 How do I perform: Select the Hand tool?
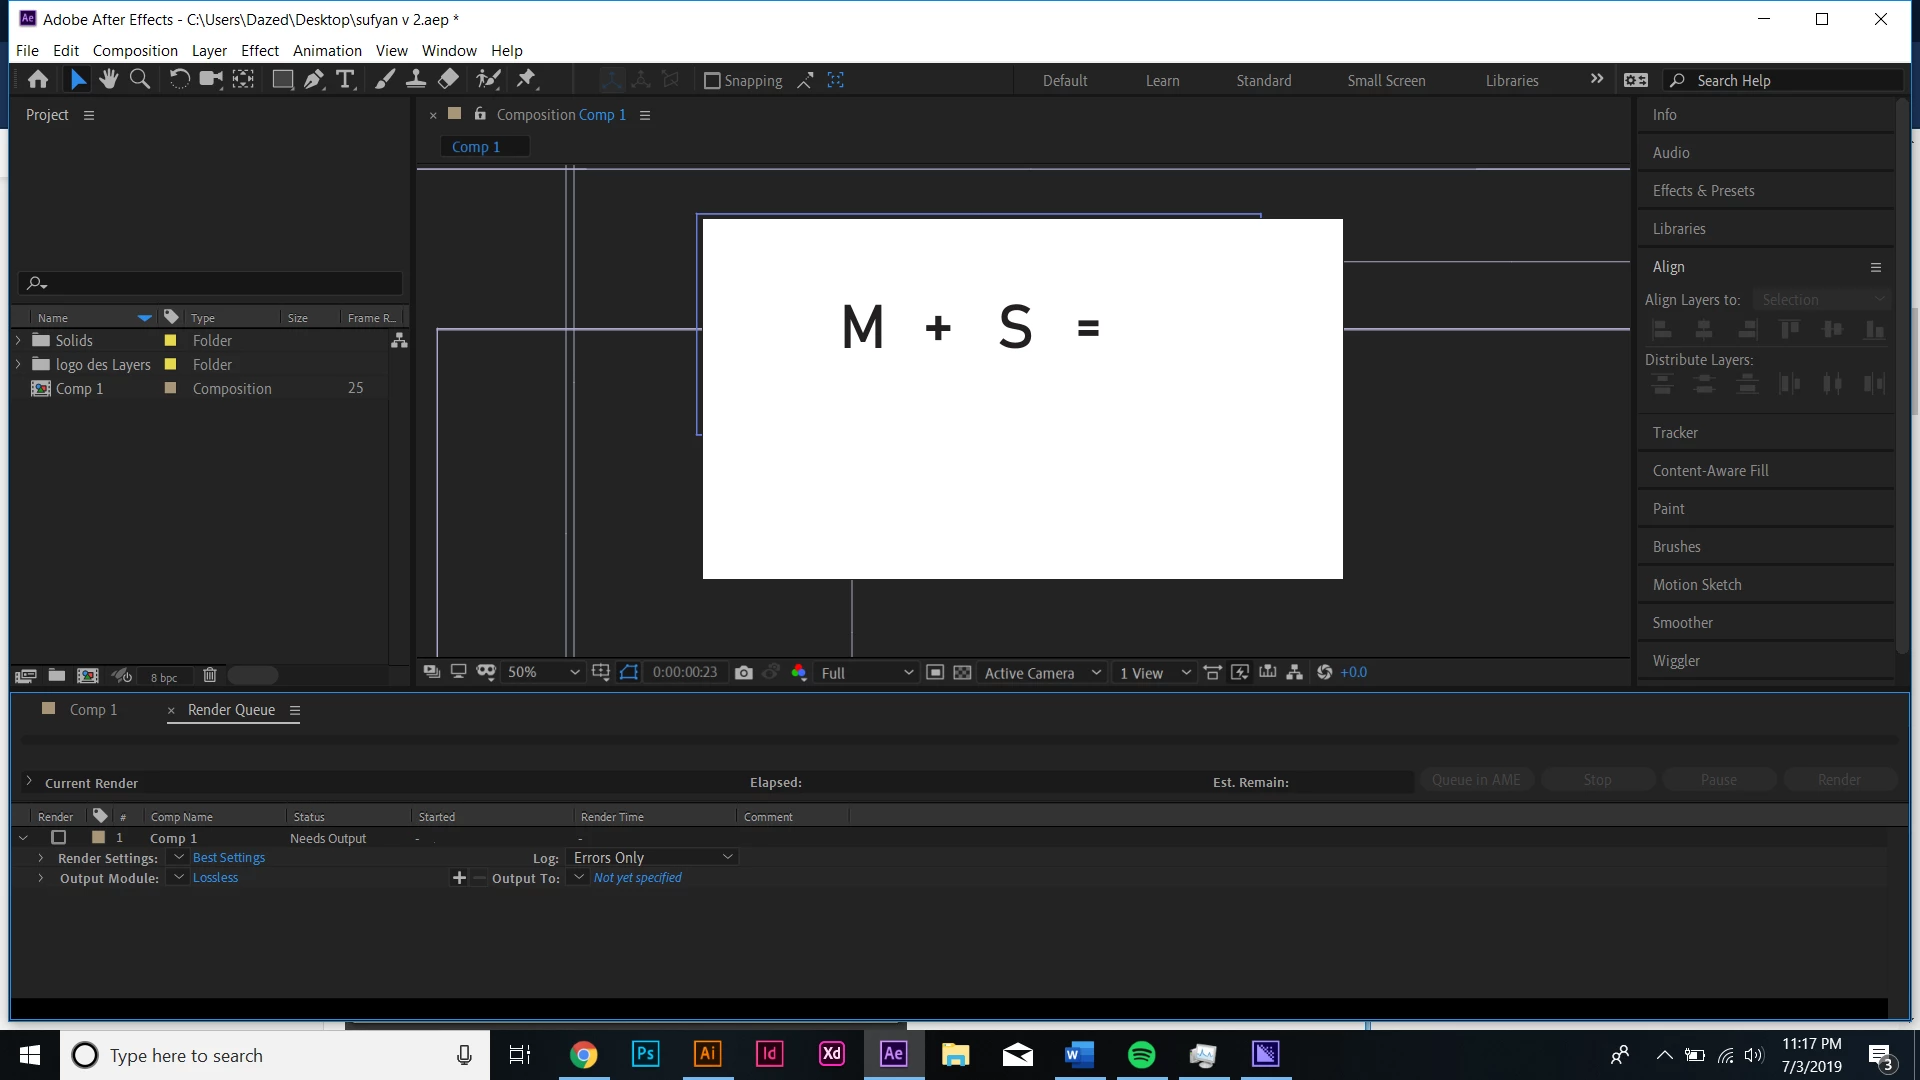(x=109, y=80)
